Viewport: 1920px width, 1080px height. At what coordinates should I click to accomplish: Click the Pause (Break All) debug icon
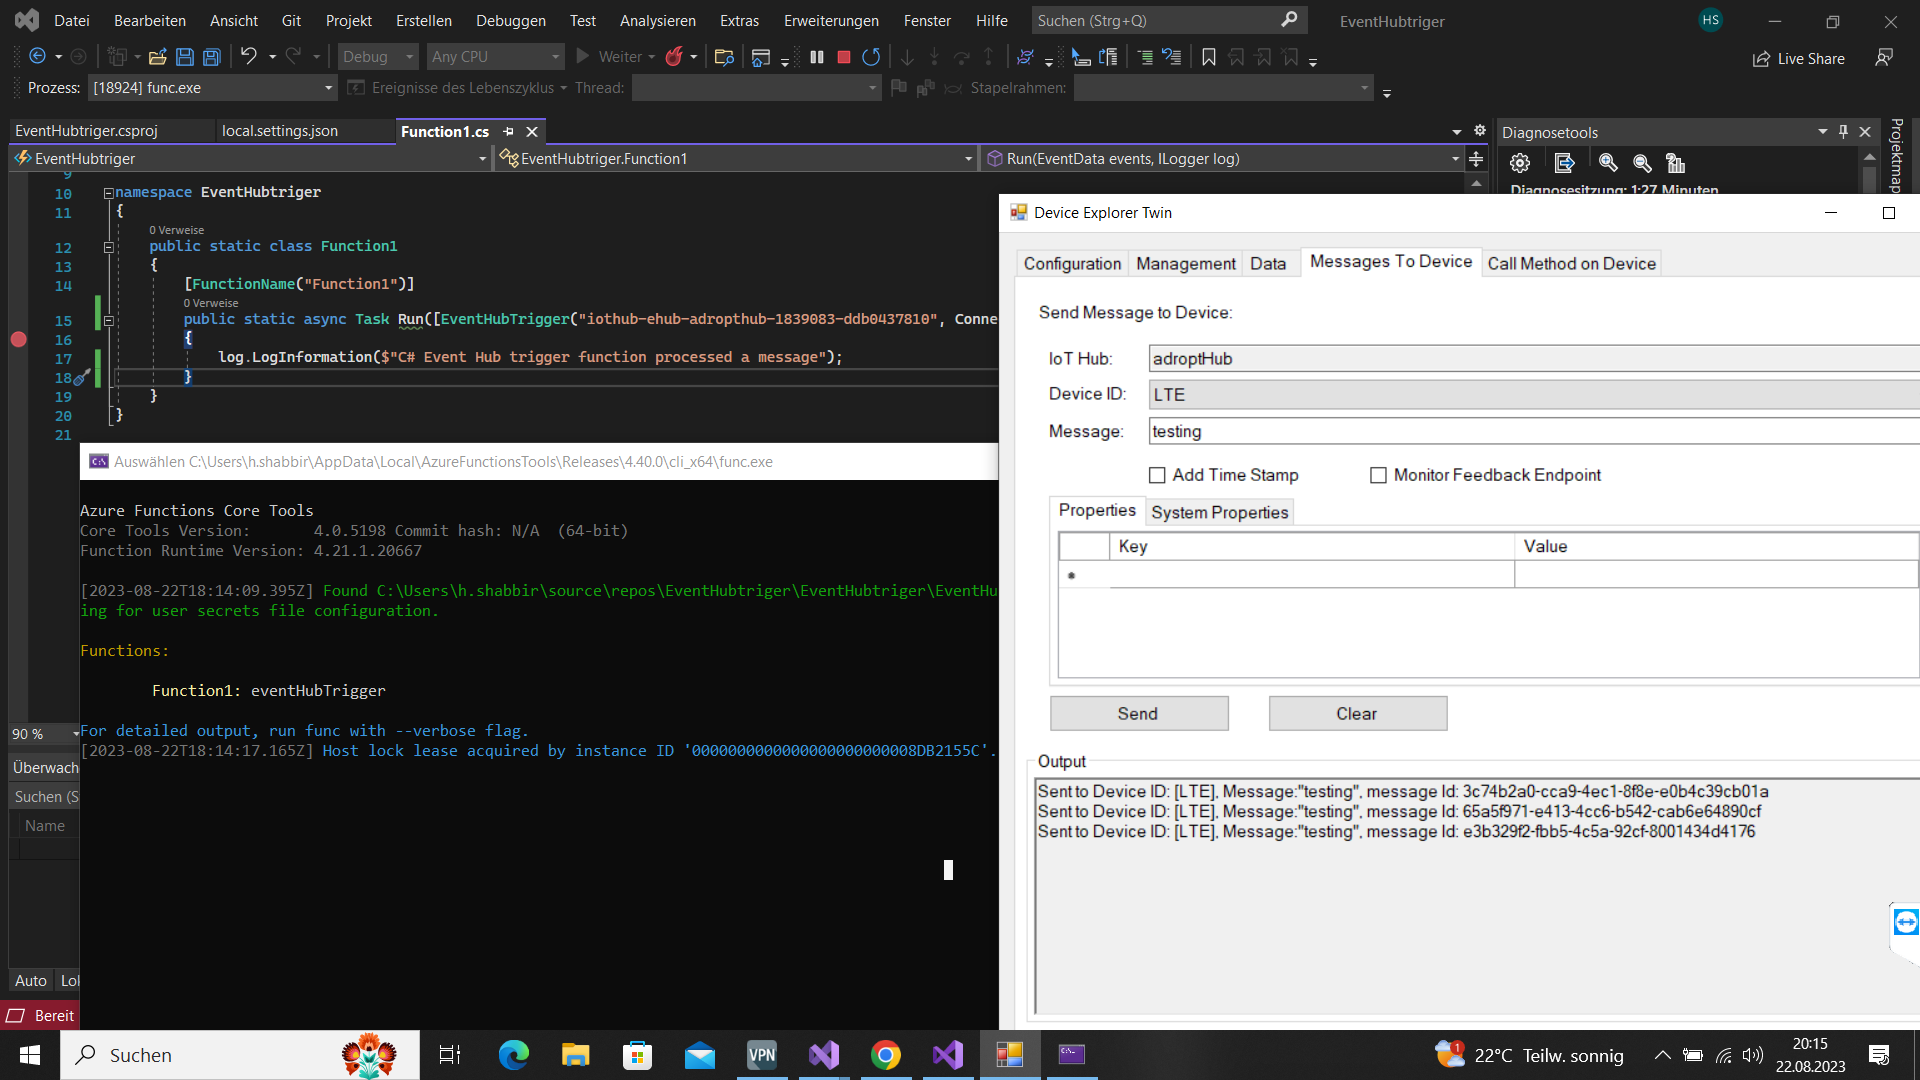(x=817, y=58)
